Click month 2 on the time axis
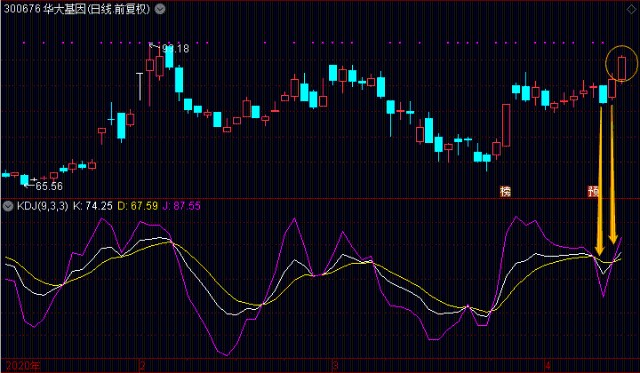The image size is (640, 373). pos(142,365)
